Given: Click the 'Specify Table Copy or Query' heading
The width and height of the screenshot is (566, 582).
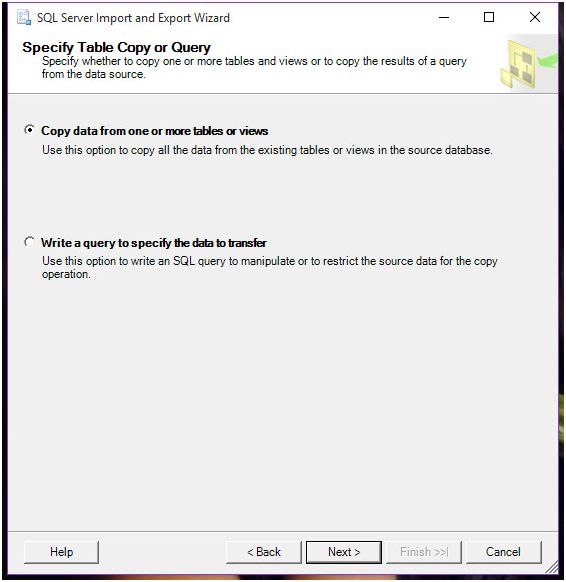Looking at the screenshot, I should click(x=116, y=47).
